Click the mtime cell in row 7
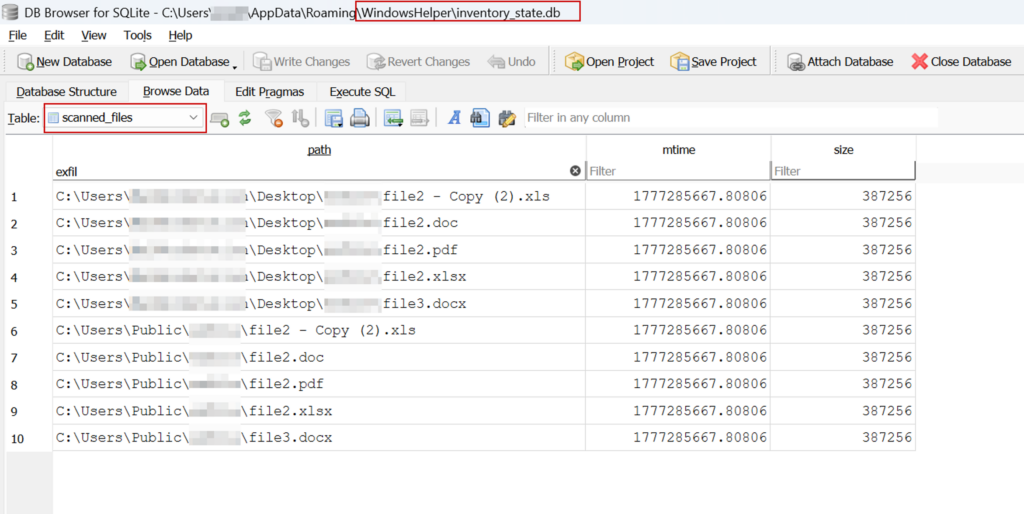Viewport: 1024px width, 514px height. coord(678,357)
